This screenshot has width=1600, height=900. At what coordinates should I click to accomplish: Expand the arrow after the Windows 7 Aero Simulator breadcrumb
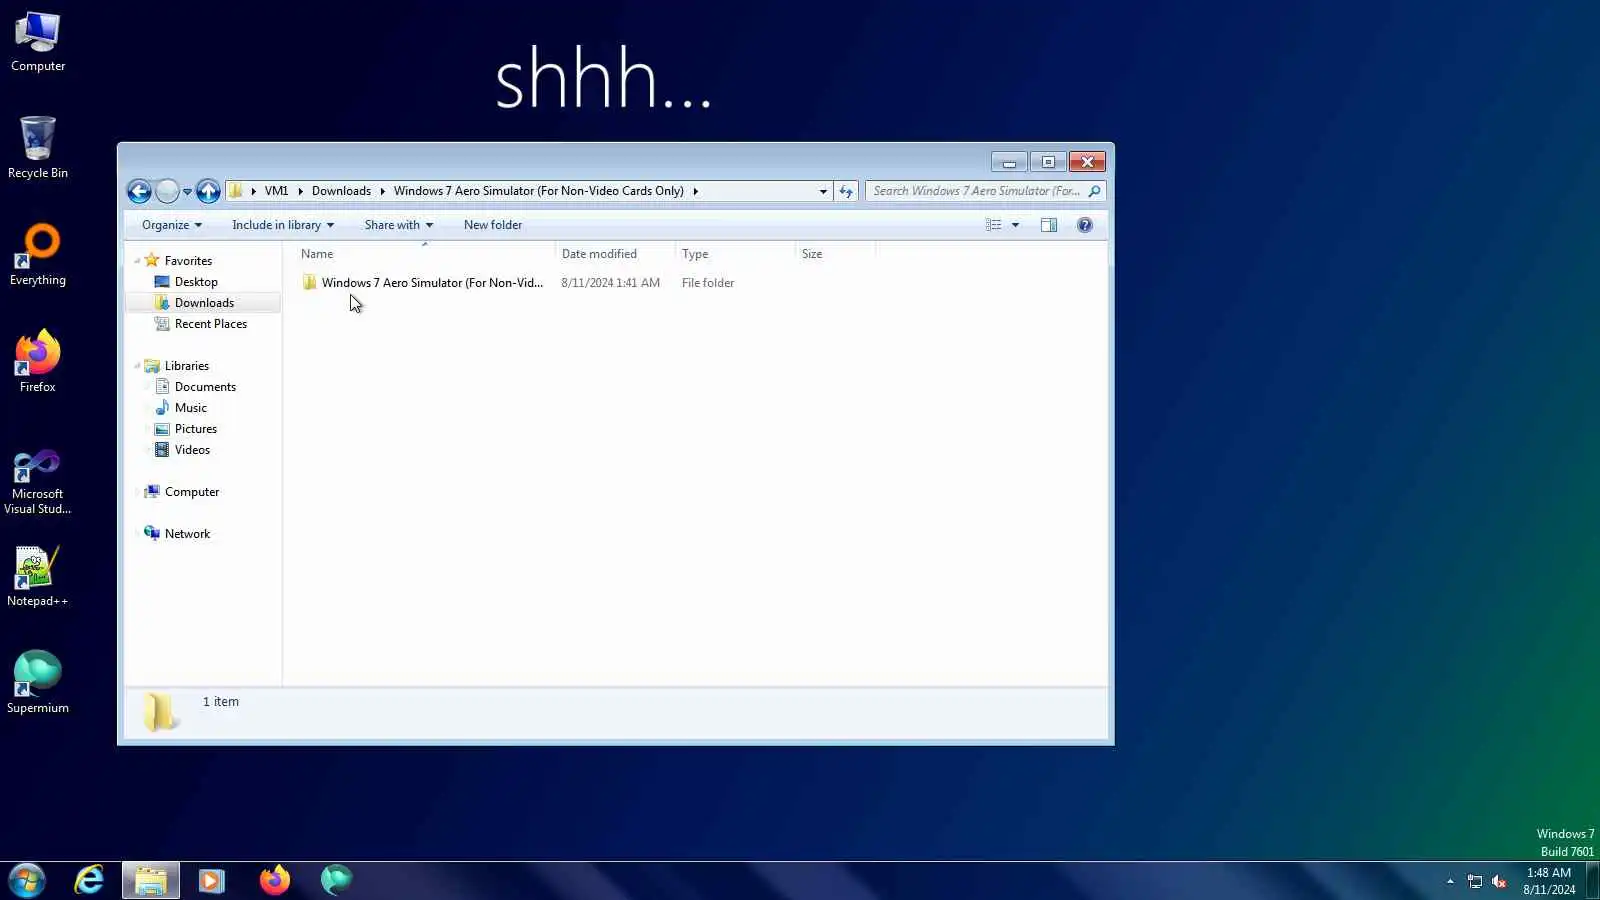tap(695, 191)
